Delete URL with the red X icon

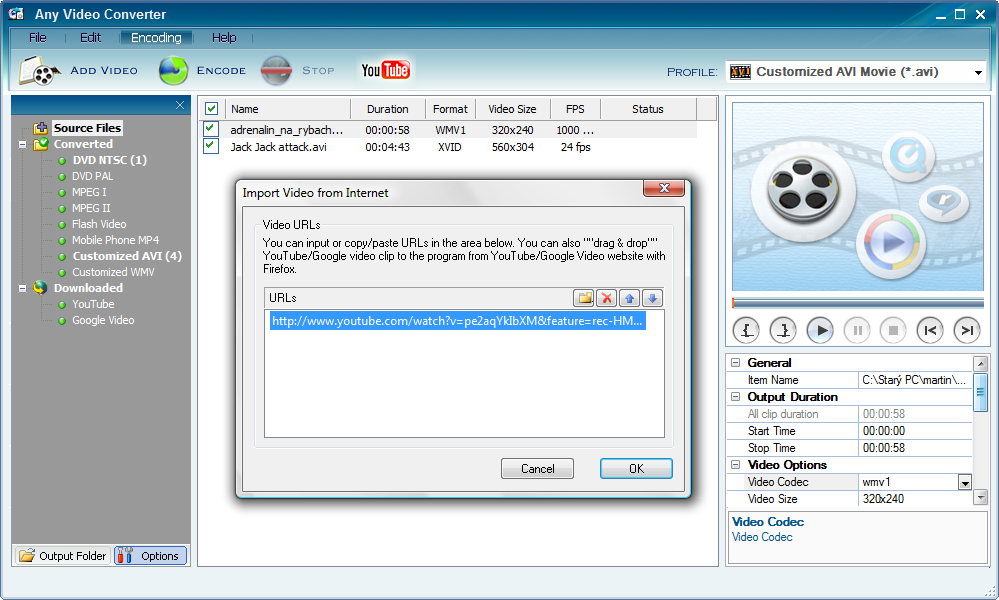pyautogui.click(x=607, y=297)
